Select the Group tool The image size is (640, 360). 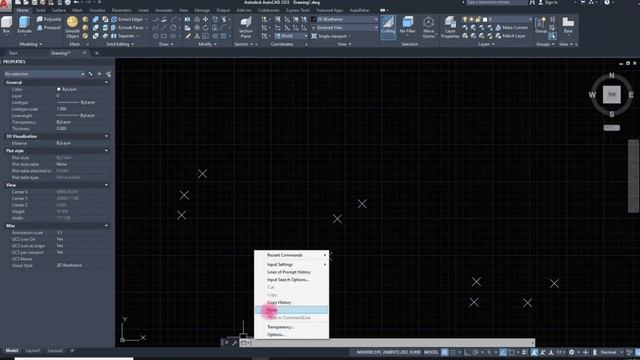pos(541,25)
